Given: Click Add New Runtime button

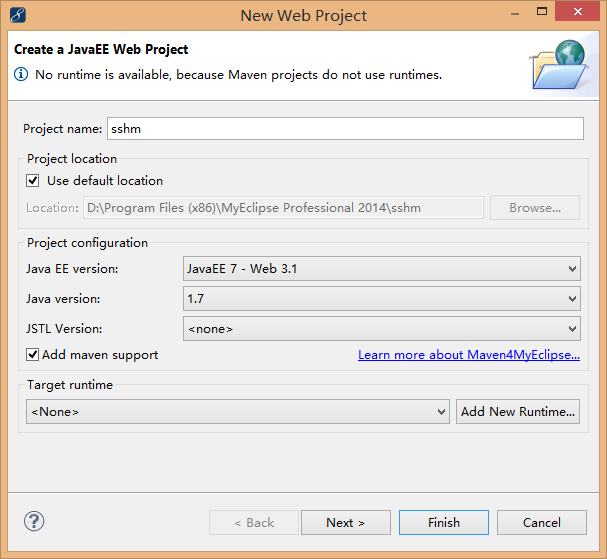Looking at the screenshot, I should (x=518, y=412).
